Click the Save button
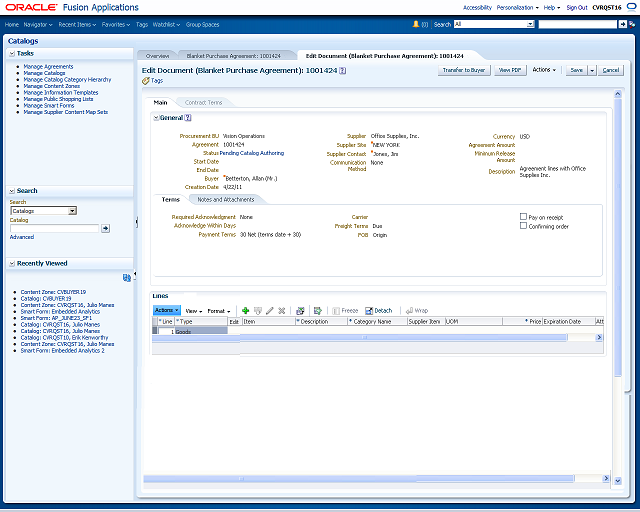The width and height of the screenshot is (640, 512). click(x=576, y=70)
